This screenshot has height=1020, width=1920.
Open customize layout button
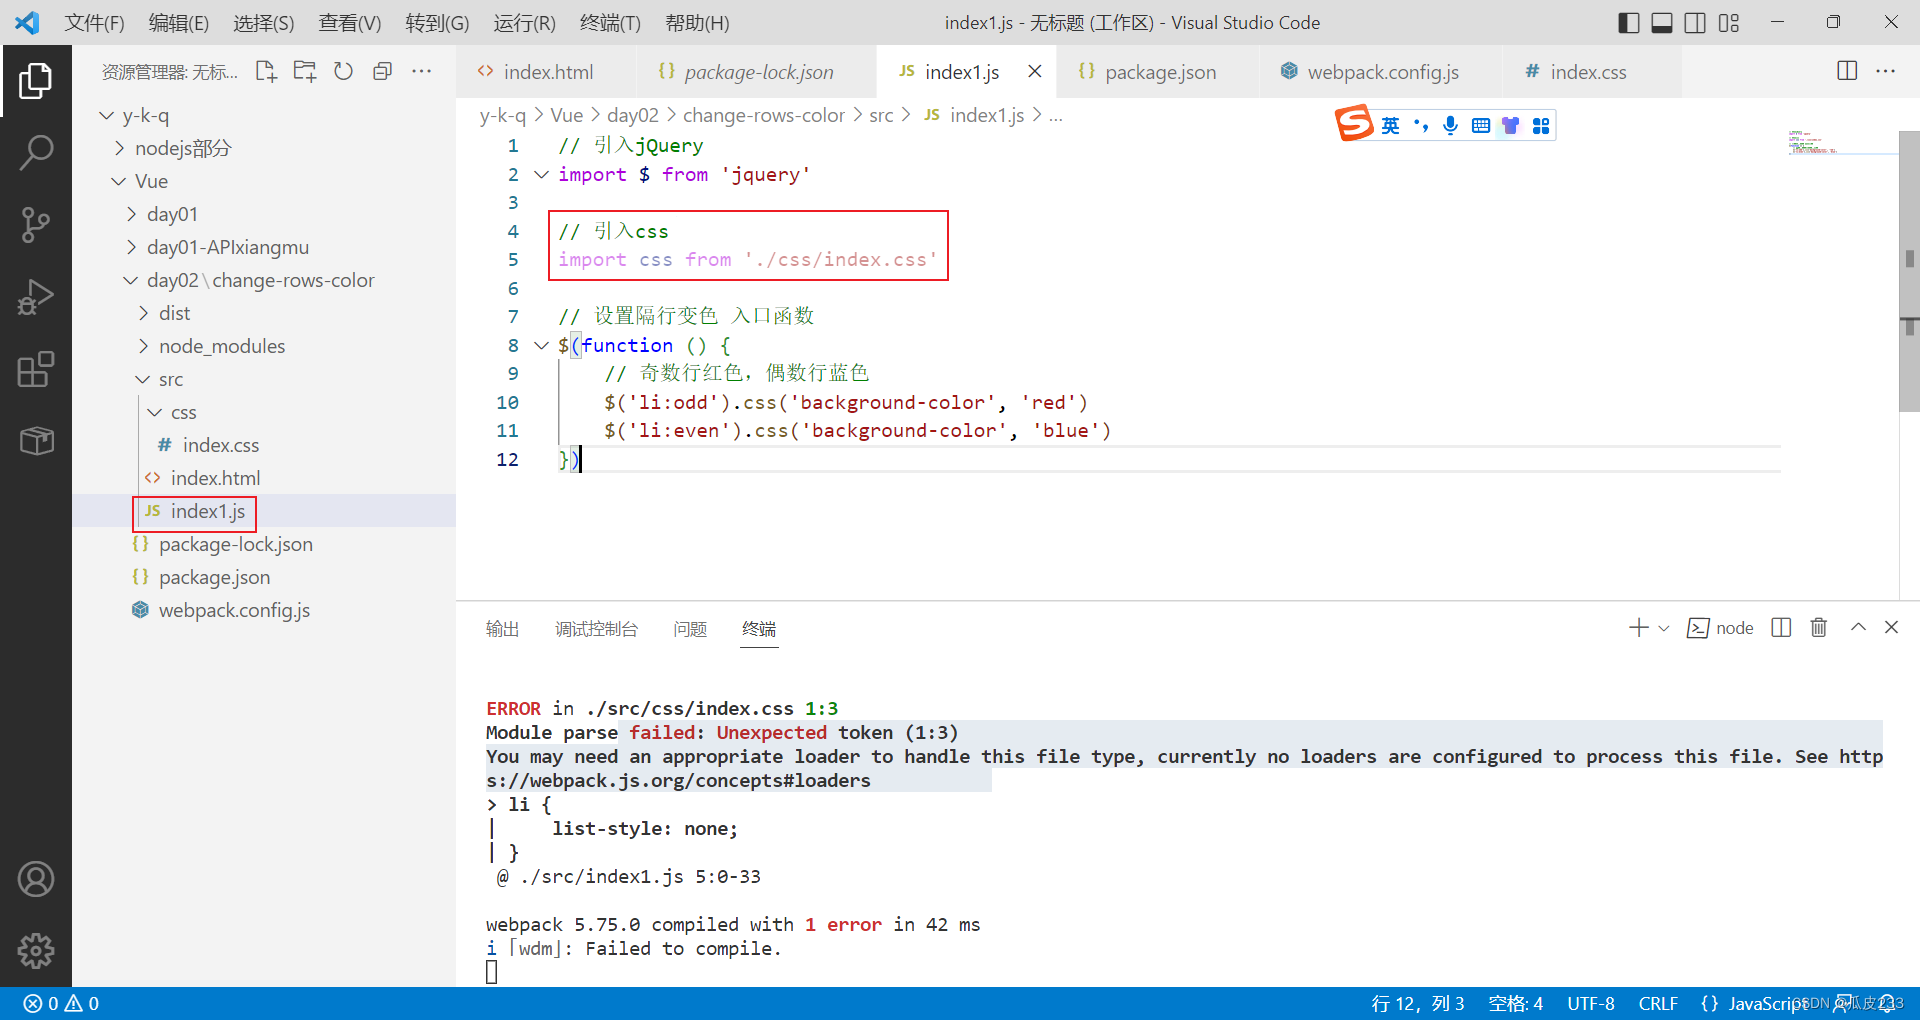pos(1729,22)
